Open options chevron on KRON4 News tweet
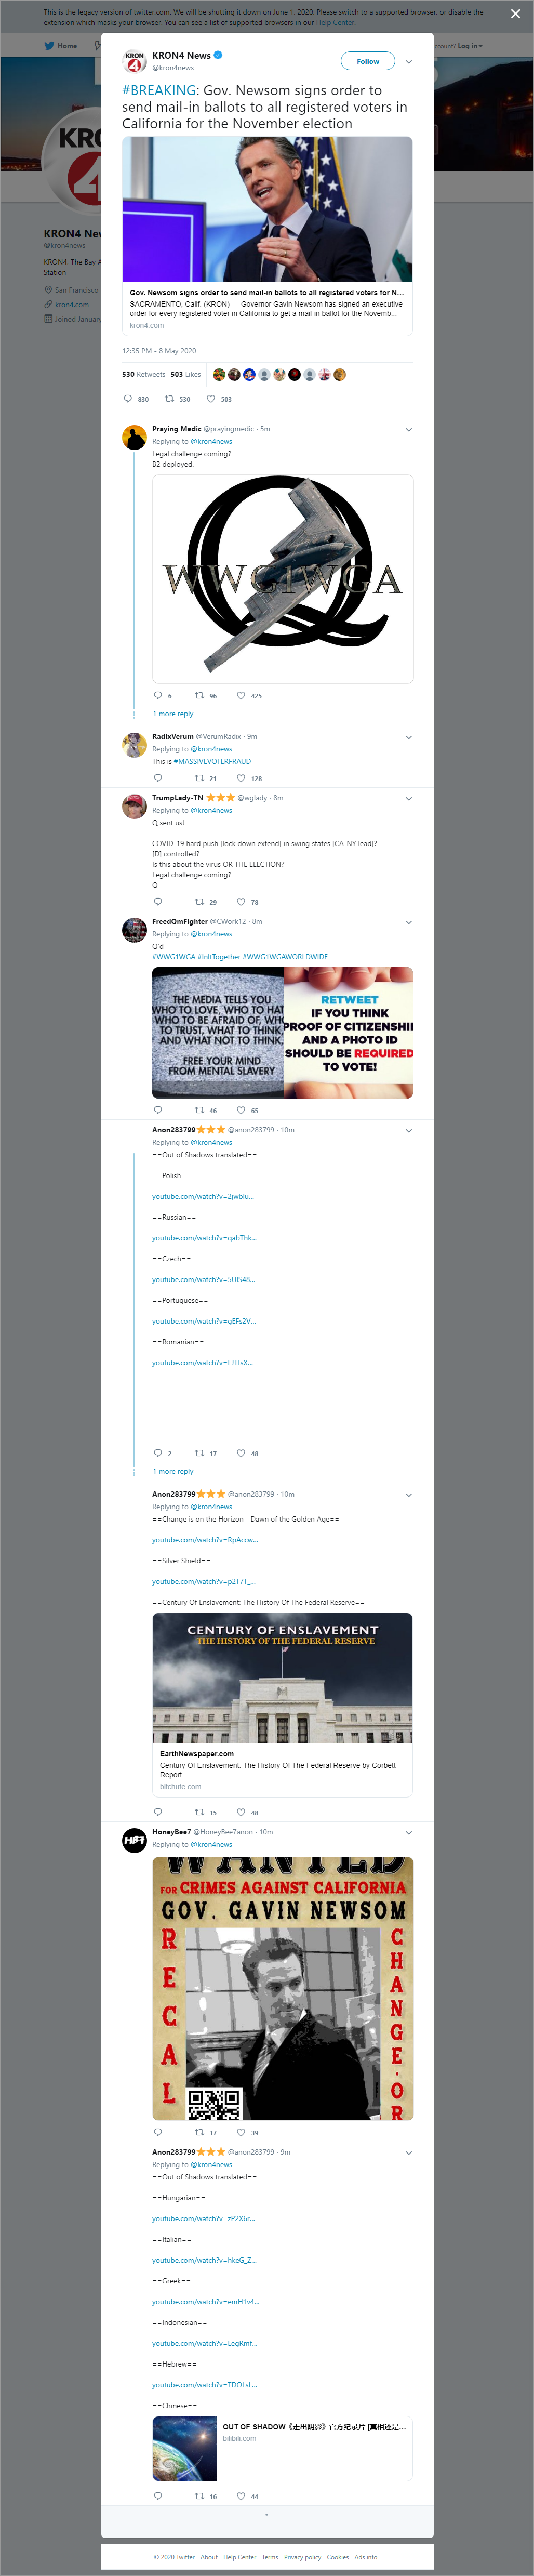 [408, 62]
